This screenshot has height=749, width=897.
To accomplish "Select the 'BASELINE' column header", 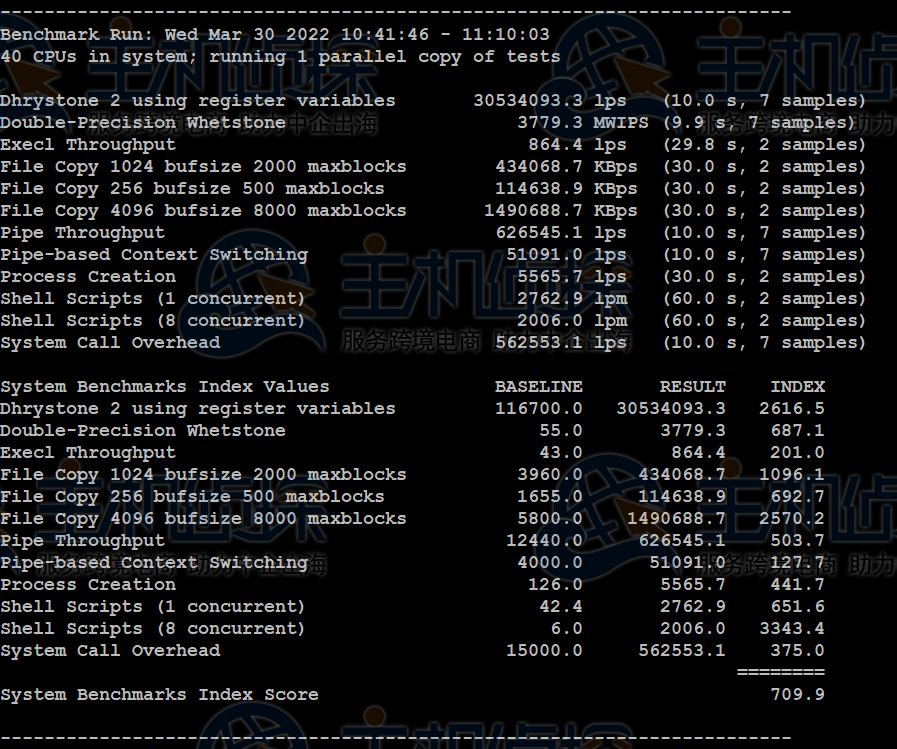I will 539,387.
